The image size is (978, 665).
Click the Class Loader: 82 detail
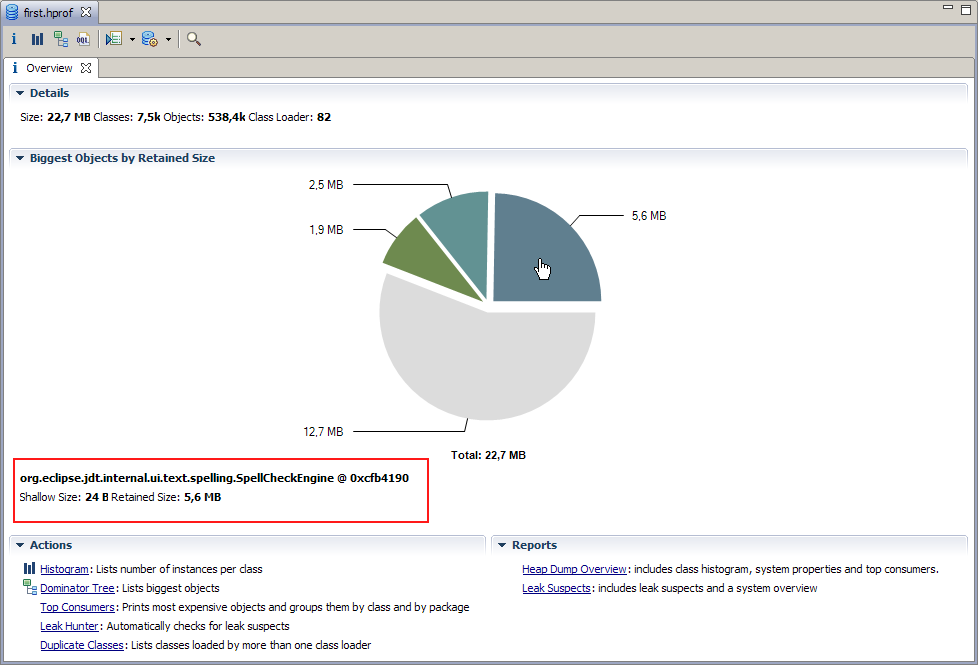click(x=289, y=117)
